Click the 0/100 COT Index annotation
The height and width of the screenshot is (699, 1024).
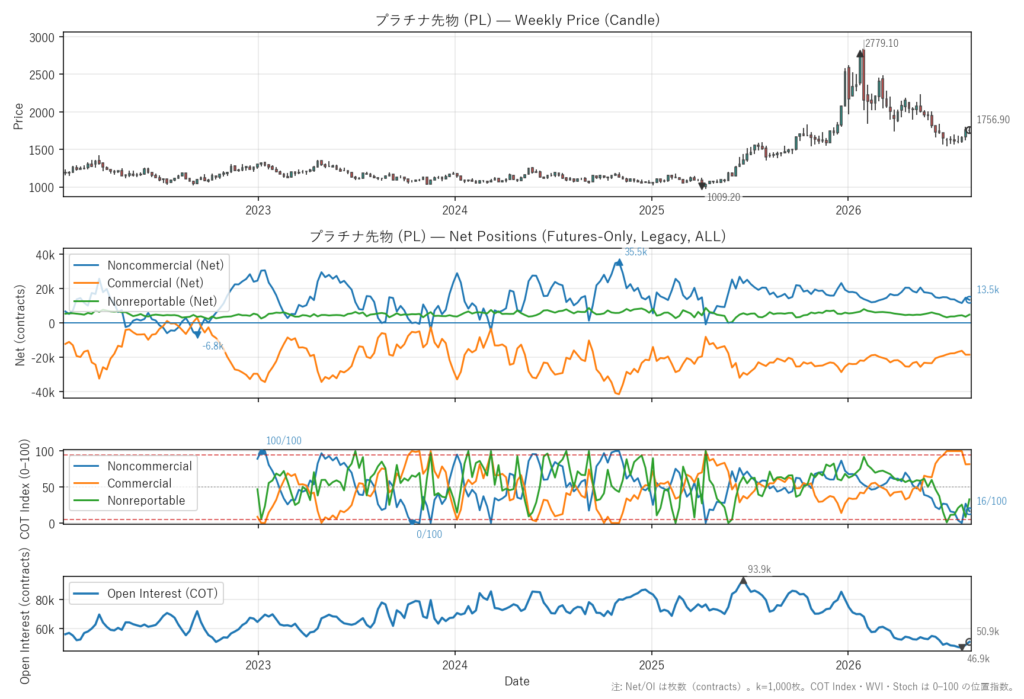429,534
